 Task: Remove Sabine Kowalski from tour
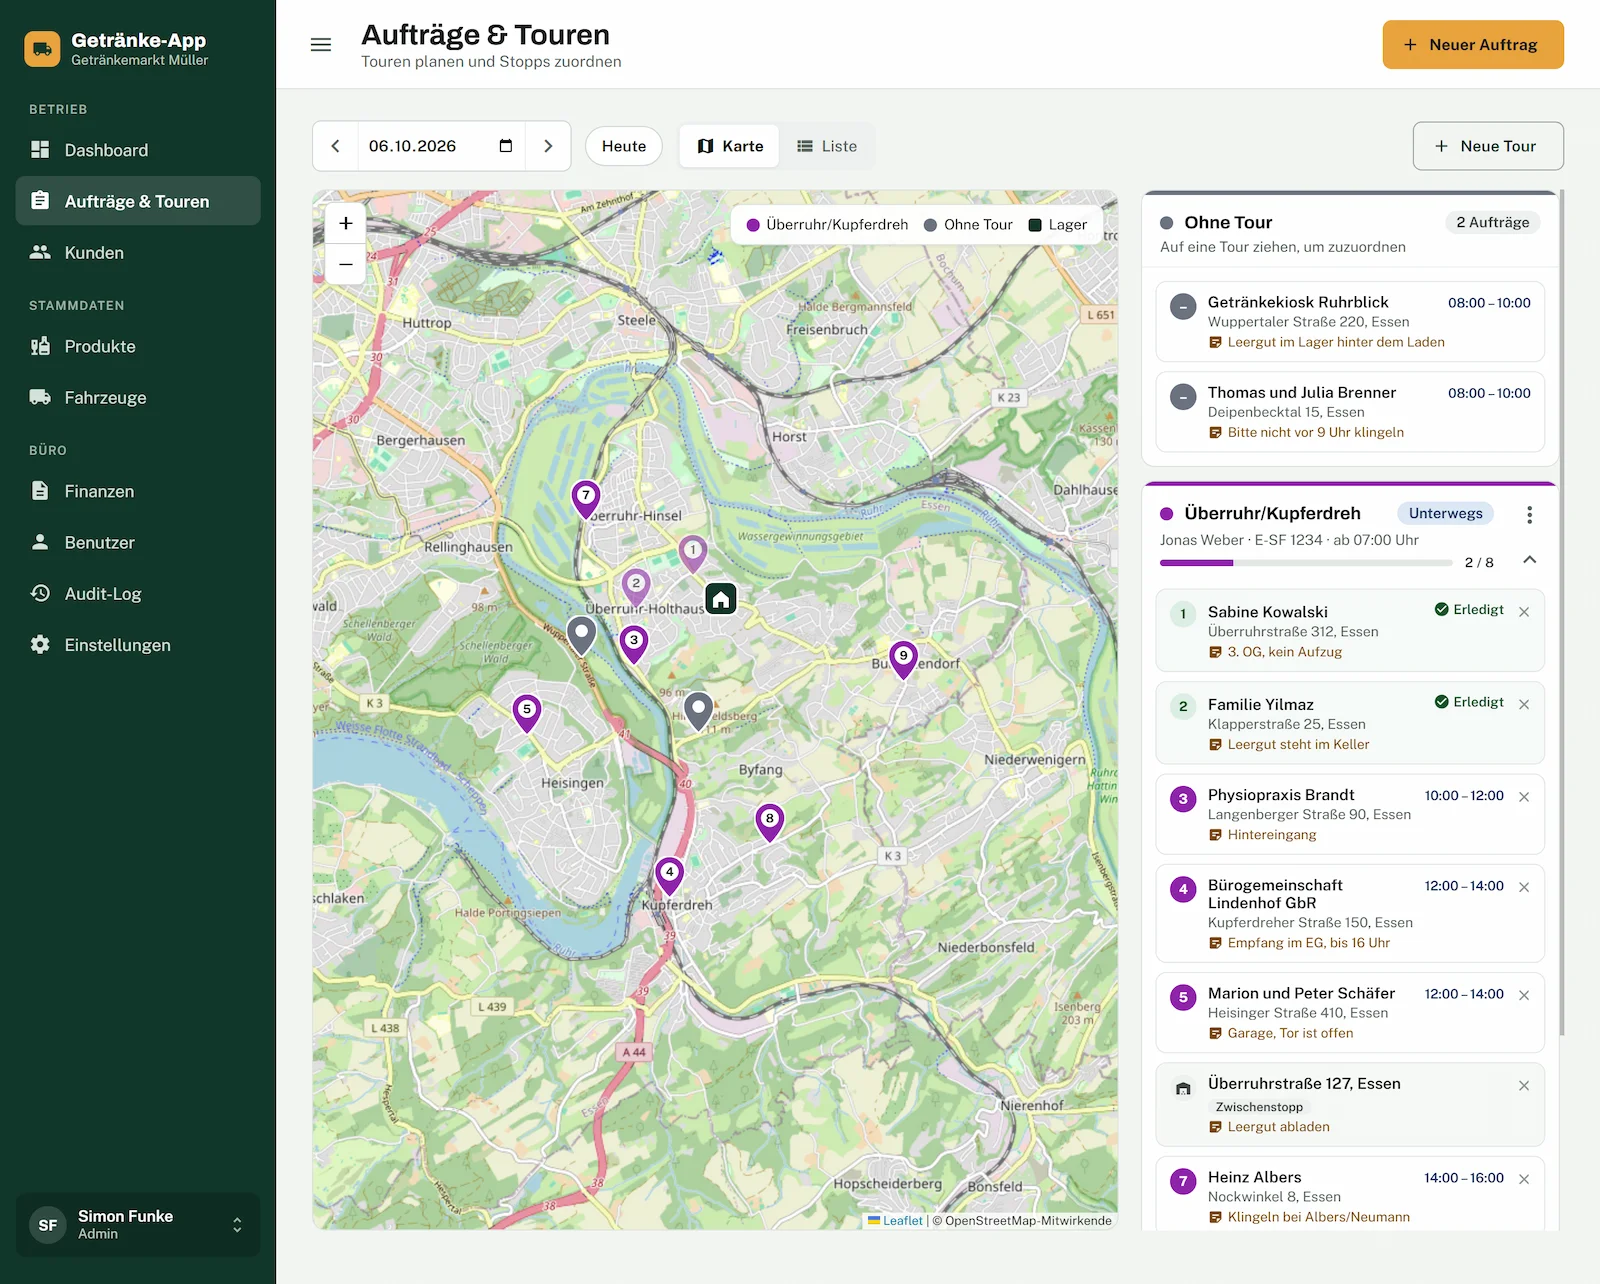pyautogui.click(x=1524, y=612)
